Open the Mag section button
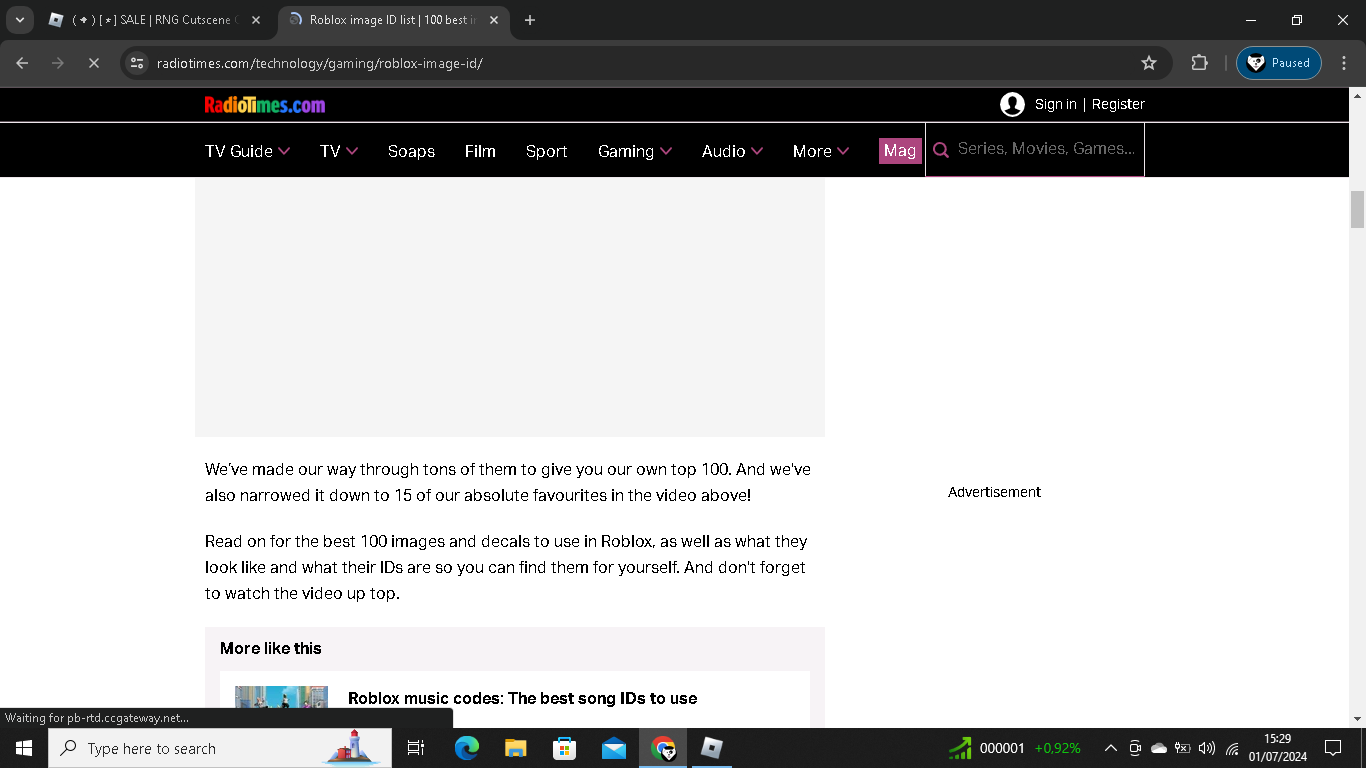Image resolution: width=1366 pixels, height=768 pixels. pyautogui.click(x=899, y=151)
